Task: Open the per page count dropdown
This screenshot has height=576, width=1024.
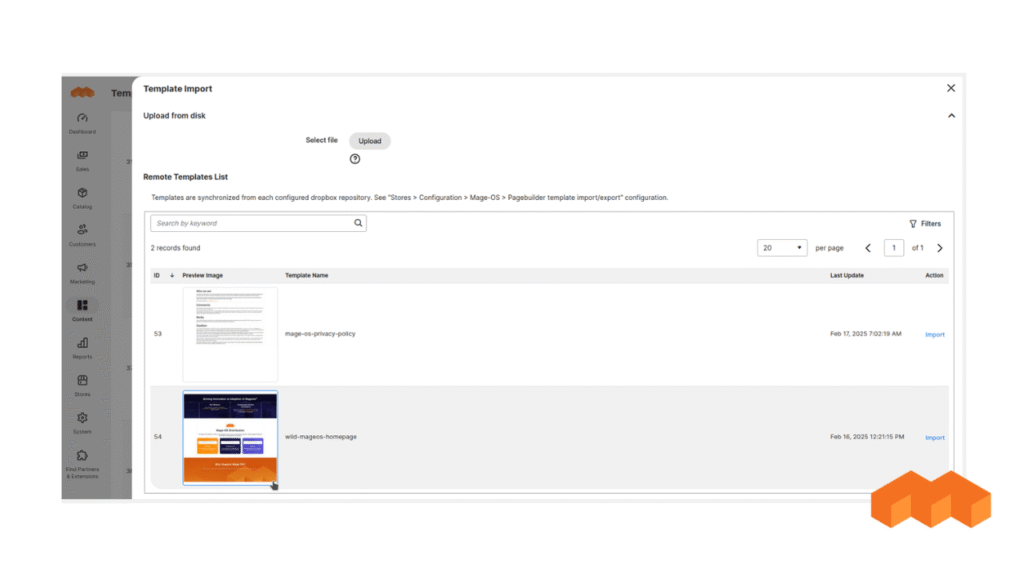Action: coord(782,246)
